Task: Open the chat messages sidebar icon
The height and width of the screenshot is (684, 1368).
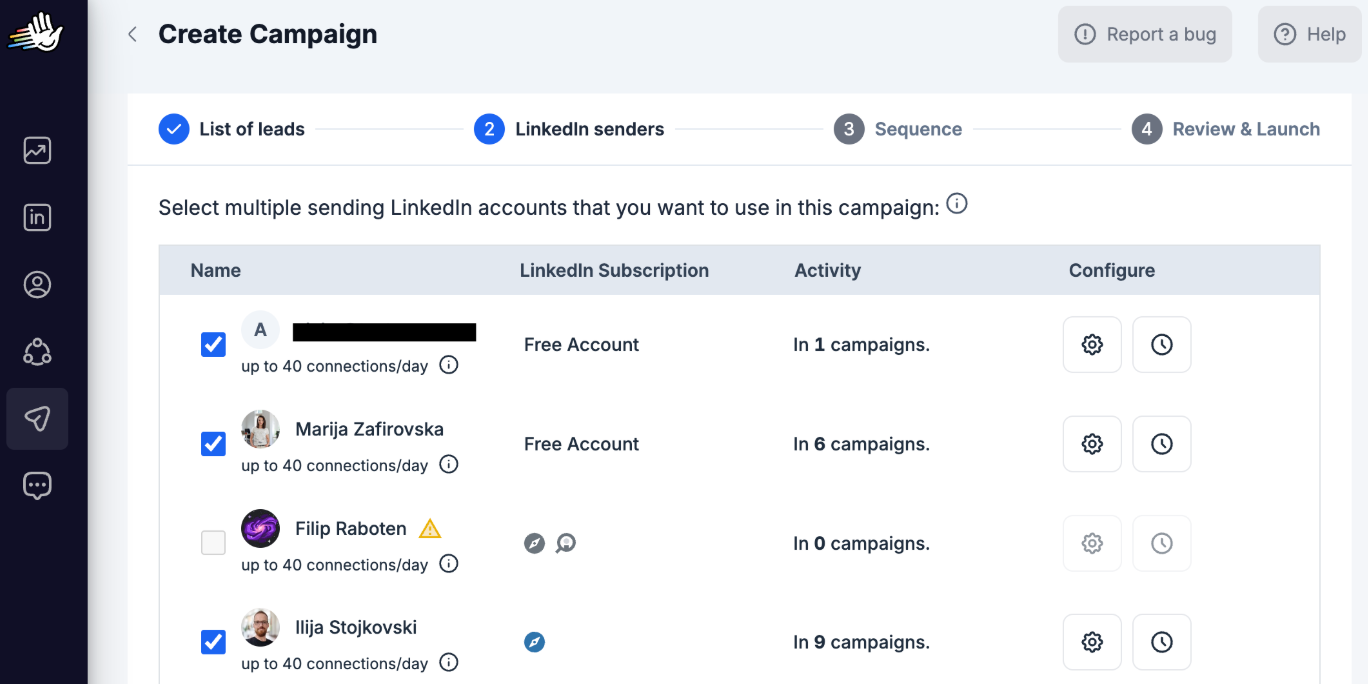Action: [37, 486]
